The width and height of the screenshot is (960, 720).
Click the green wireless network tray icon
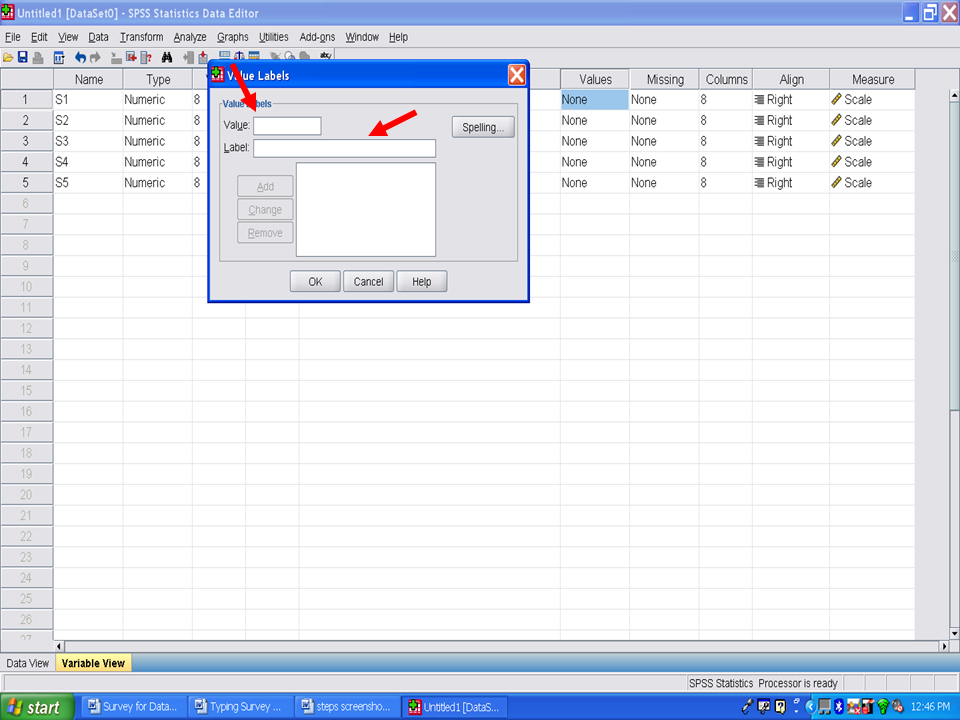(883, 707)
